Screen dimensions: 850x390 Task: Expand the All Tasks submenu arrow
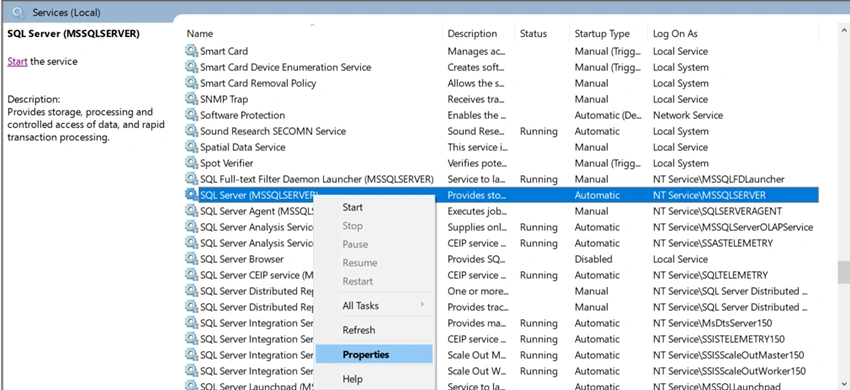422,305
